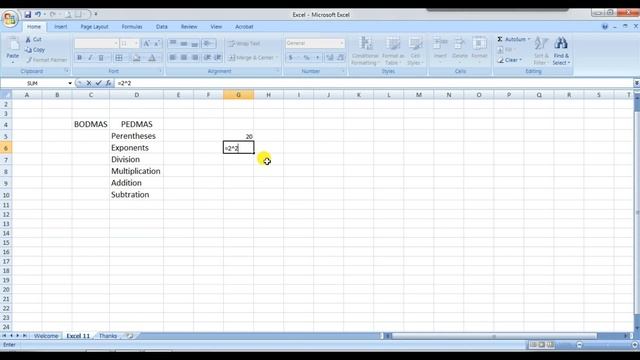Open Insert Function fx dialog
This screenshot has height=360, width=640.
pos(108,83)
